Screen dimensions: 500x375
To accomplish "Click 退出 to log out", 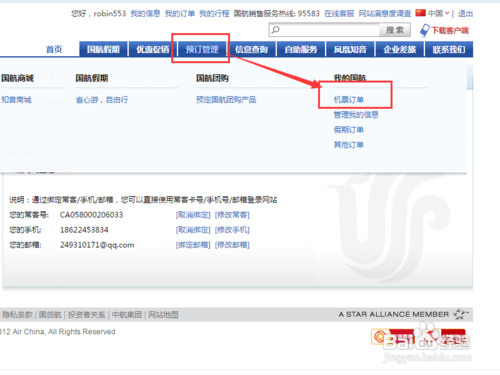I will point(465,13).
